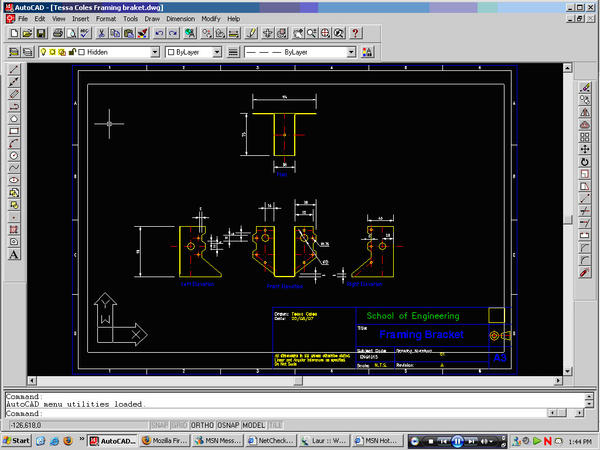Select the Ellipse draw tool
This screenshot has height=450, width=600.
coord(14,180)
